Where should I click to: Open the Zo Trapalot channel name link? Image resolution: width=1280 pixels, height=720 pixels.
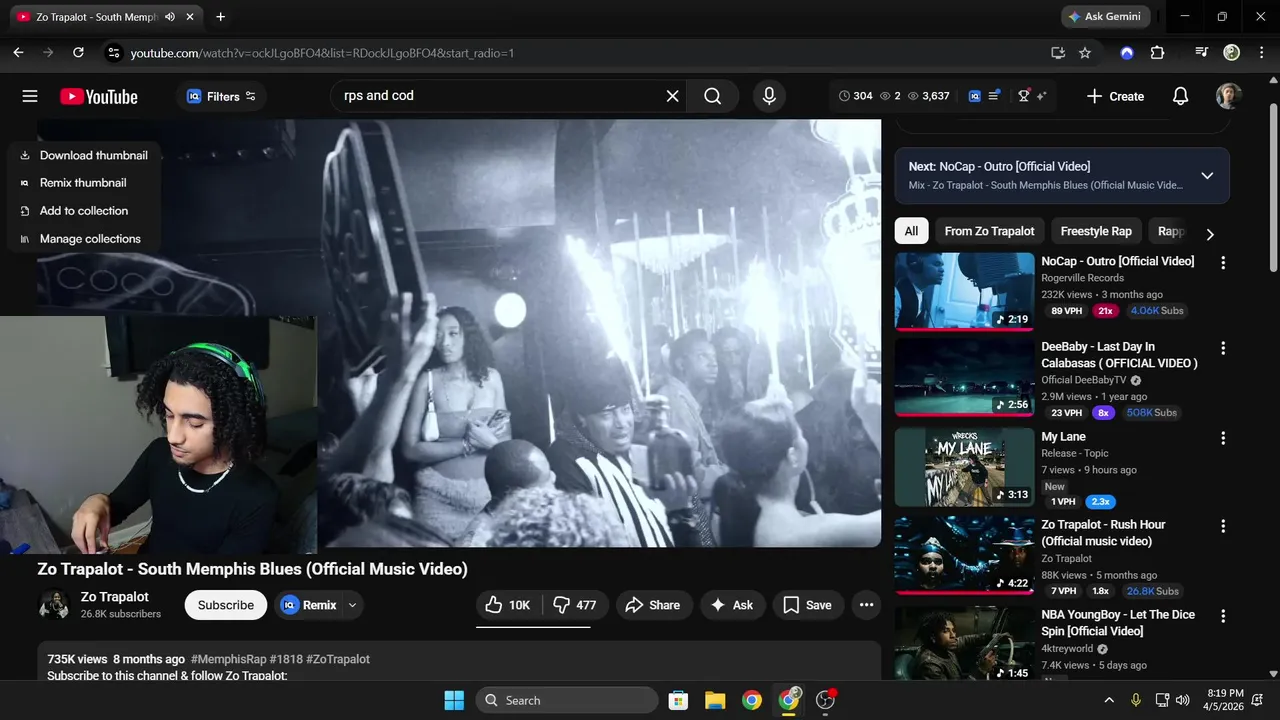click(115, 597)
